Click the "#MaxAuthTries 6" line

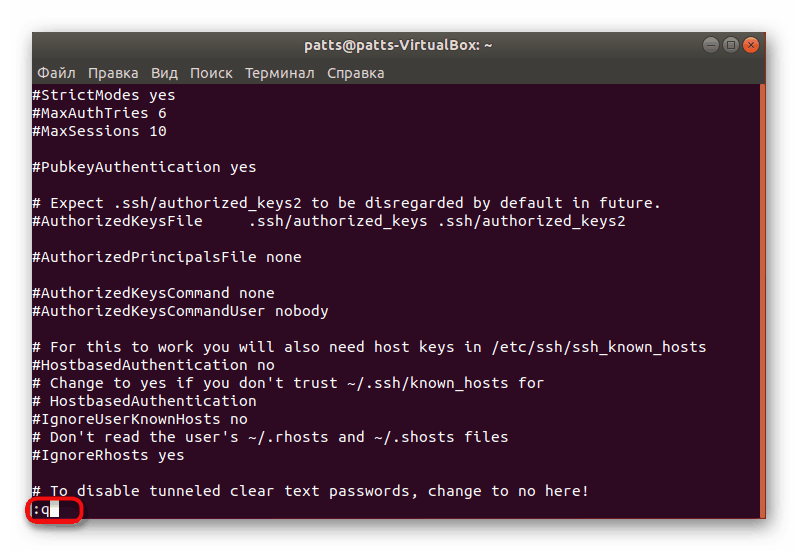99,113
